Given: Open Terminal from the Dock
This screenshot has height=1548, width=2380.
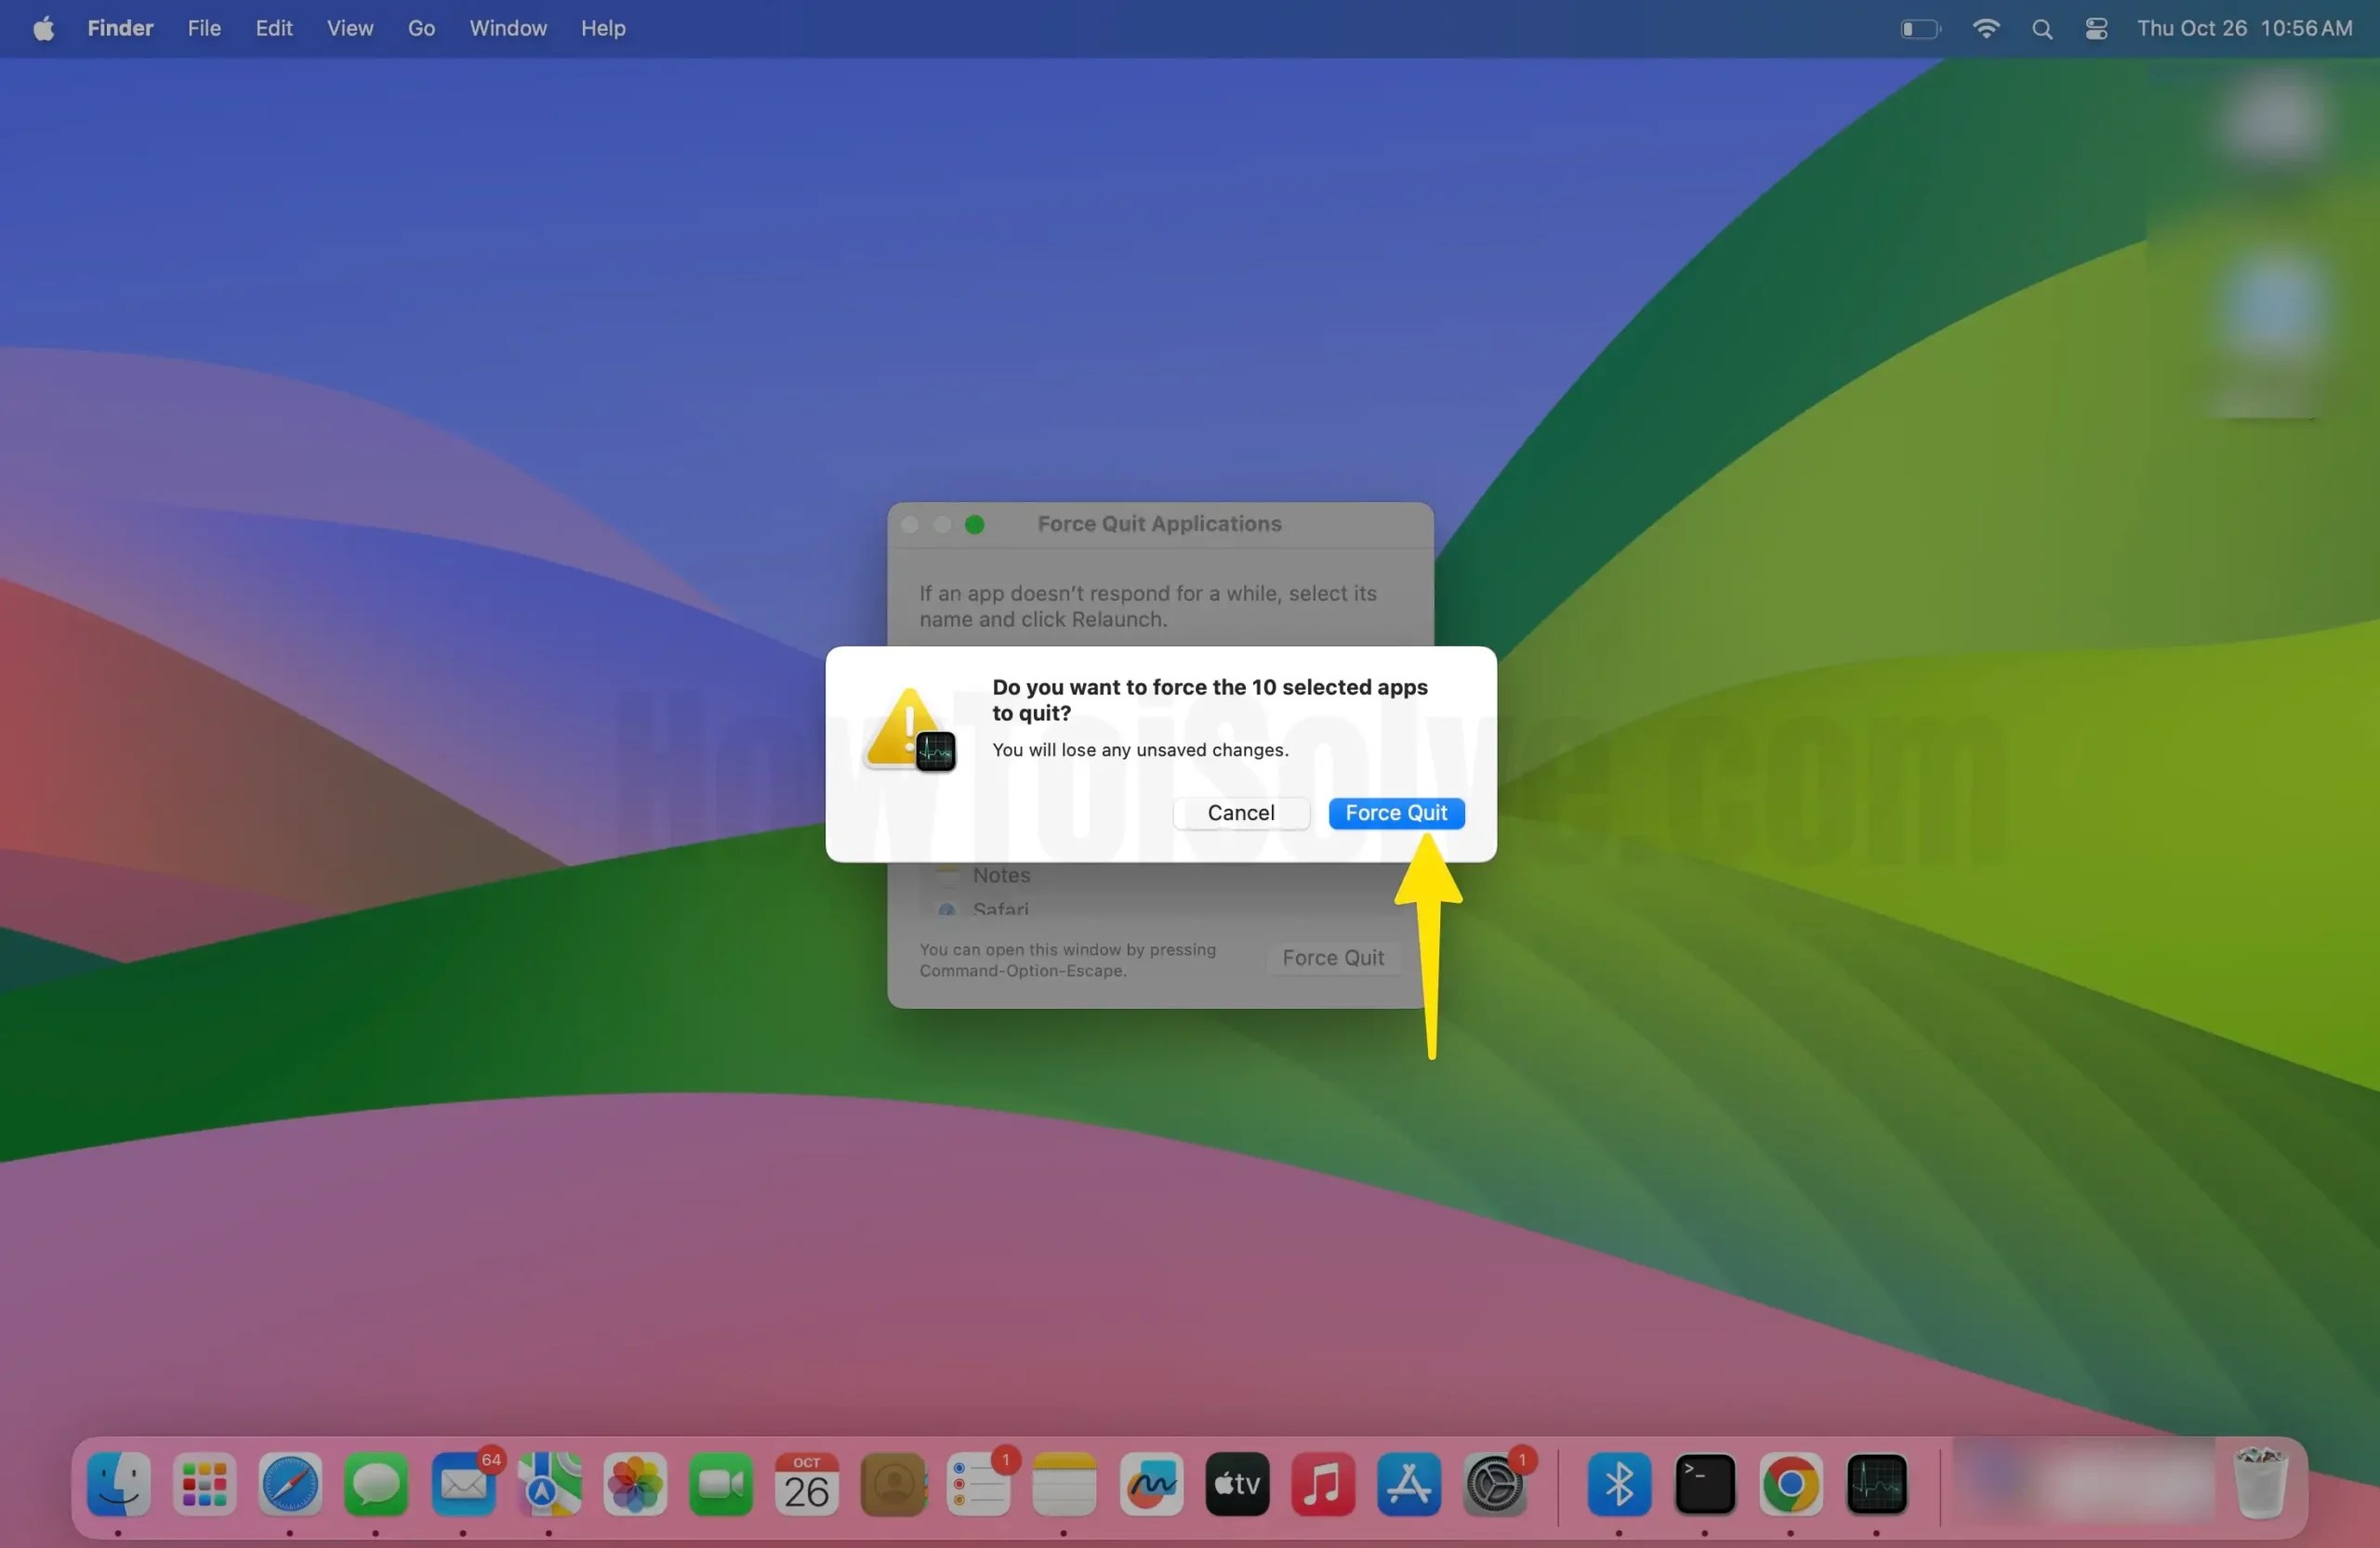Looking at the screenshot, I should [1706, 1486].
